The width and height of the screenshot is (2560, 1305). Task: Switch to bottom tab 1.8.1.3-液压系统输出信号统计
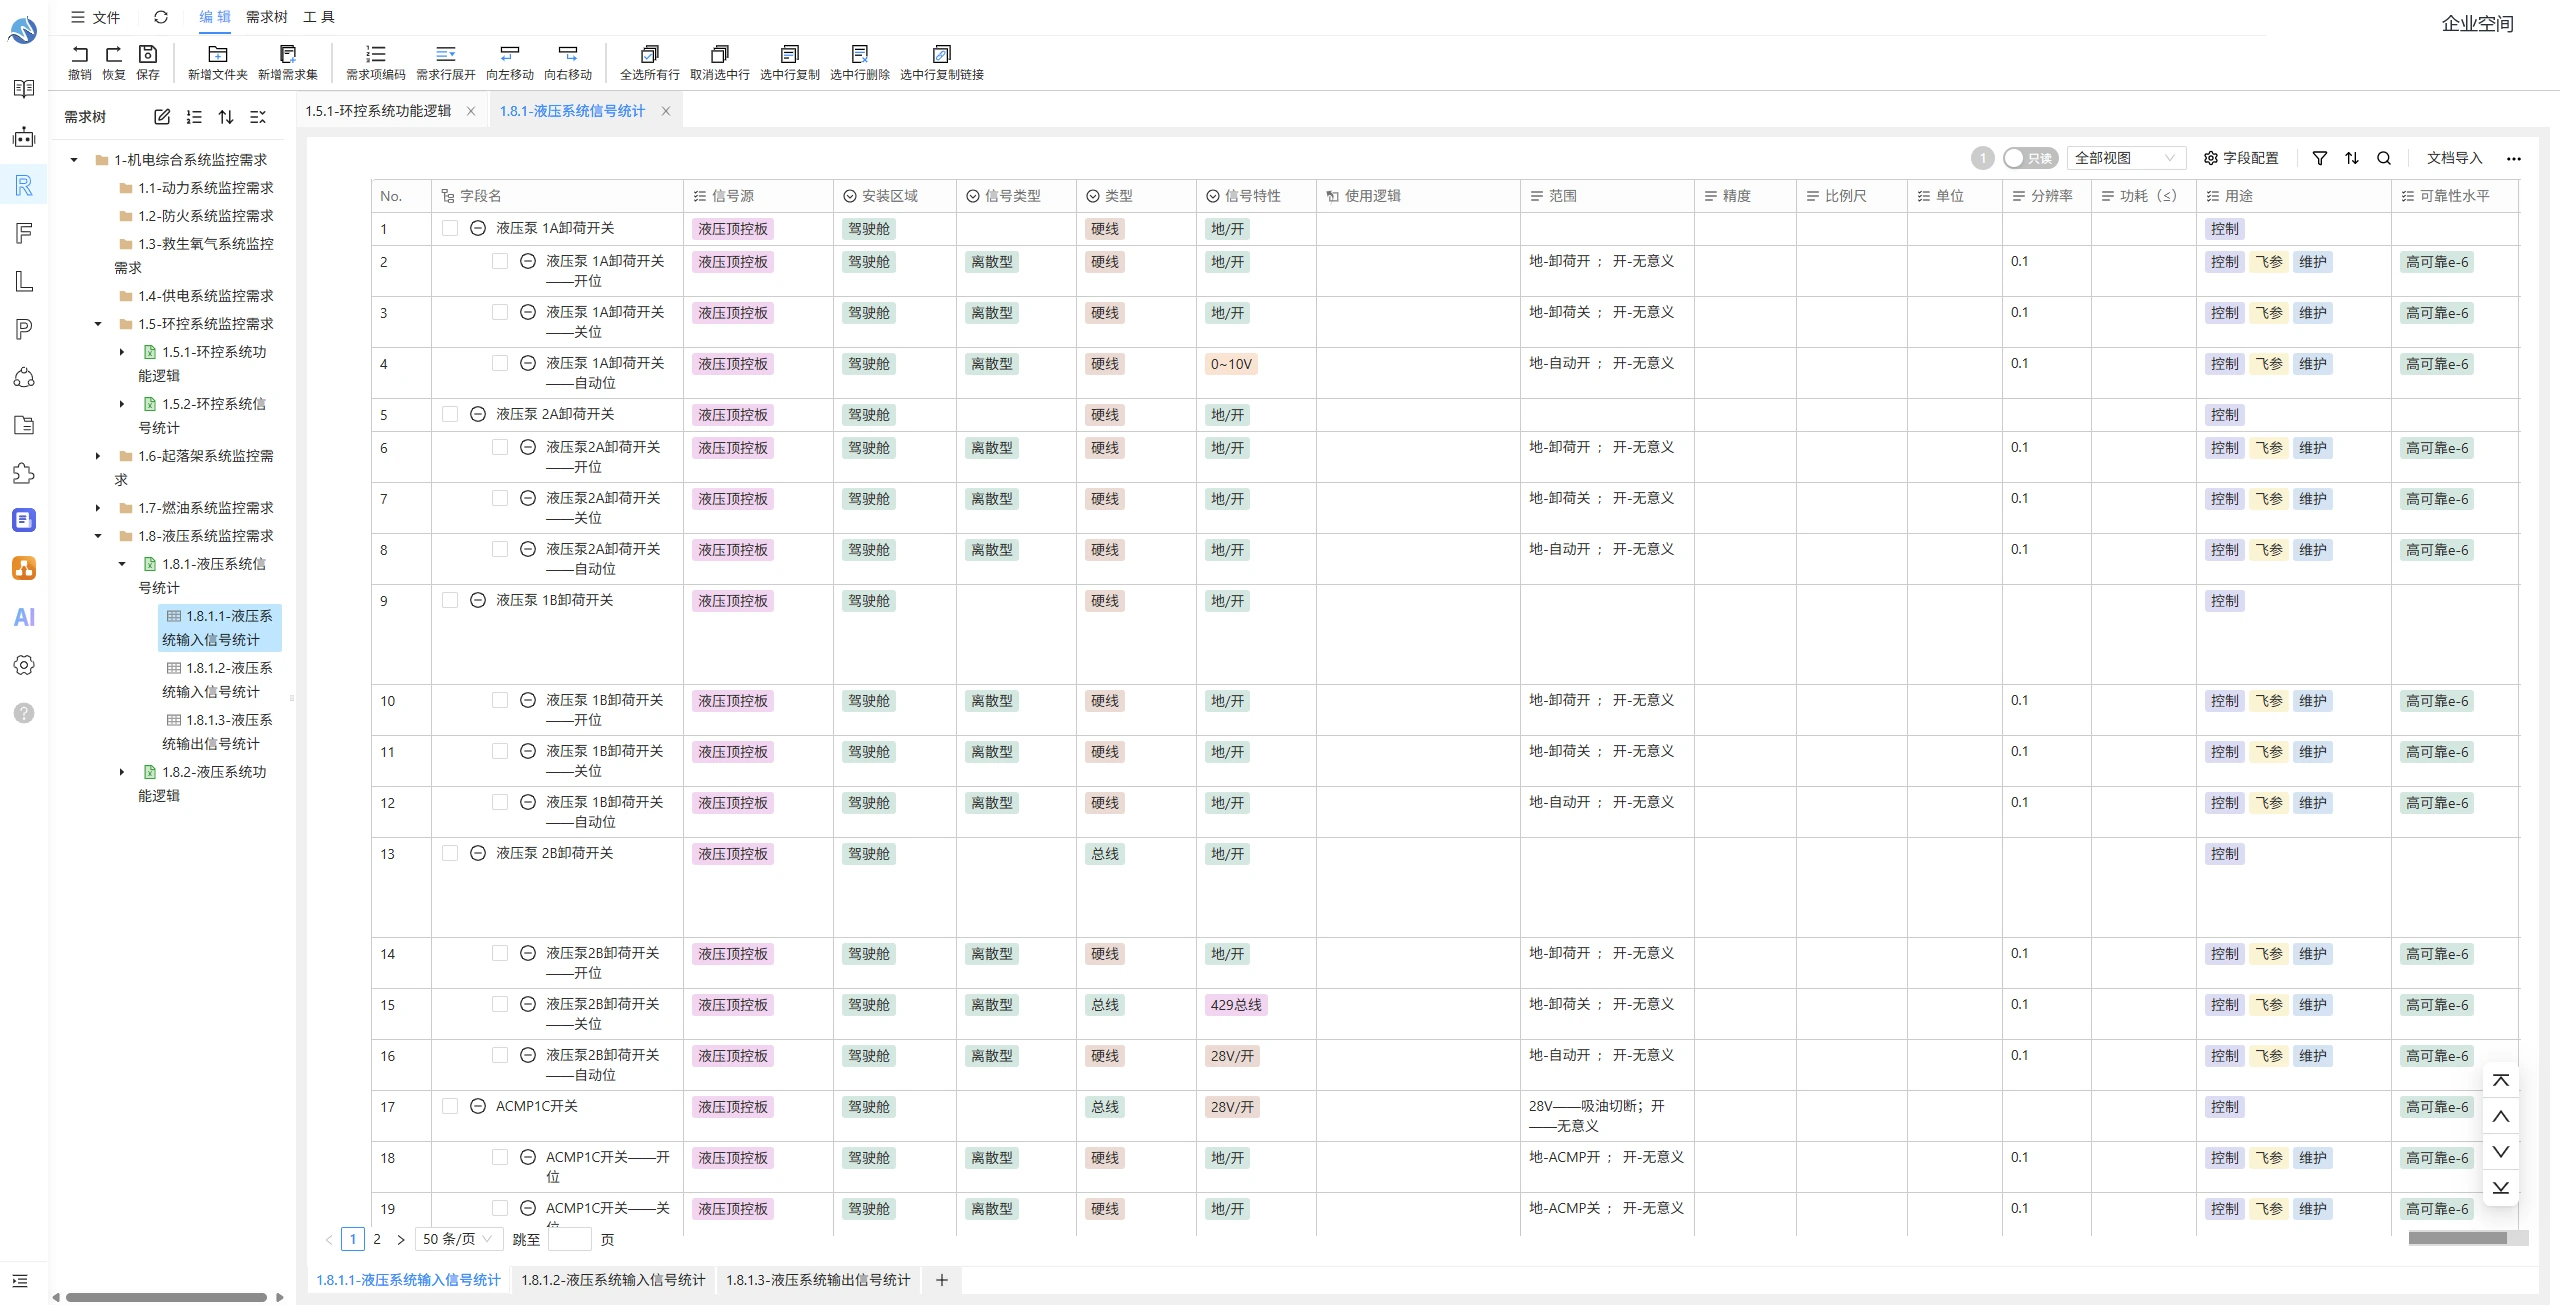(x=818, y=1280)
